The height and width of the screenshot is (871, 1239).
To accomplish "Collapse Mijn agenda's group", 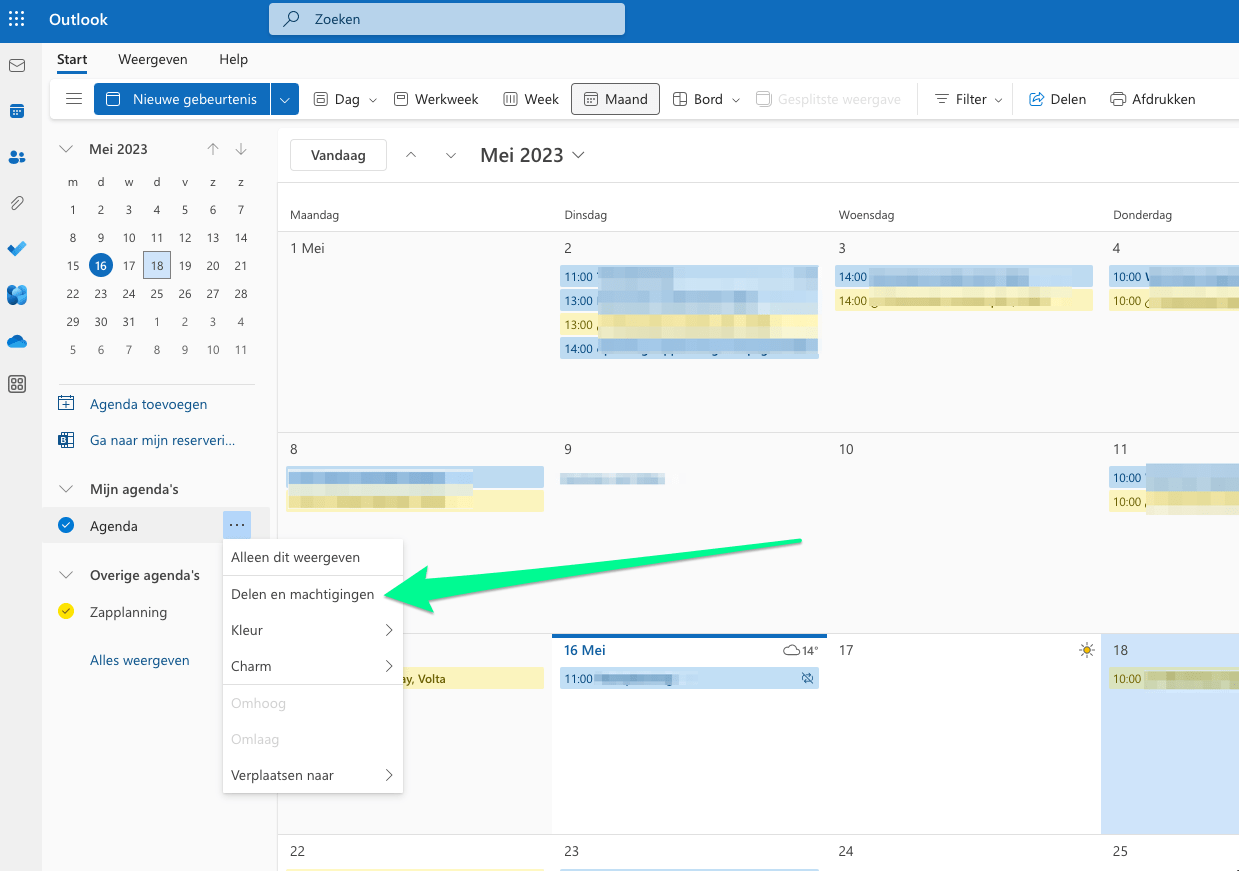I will tap(66, 489).
